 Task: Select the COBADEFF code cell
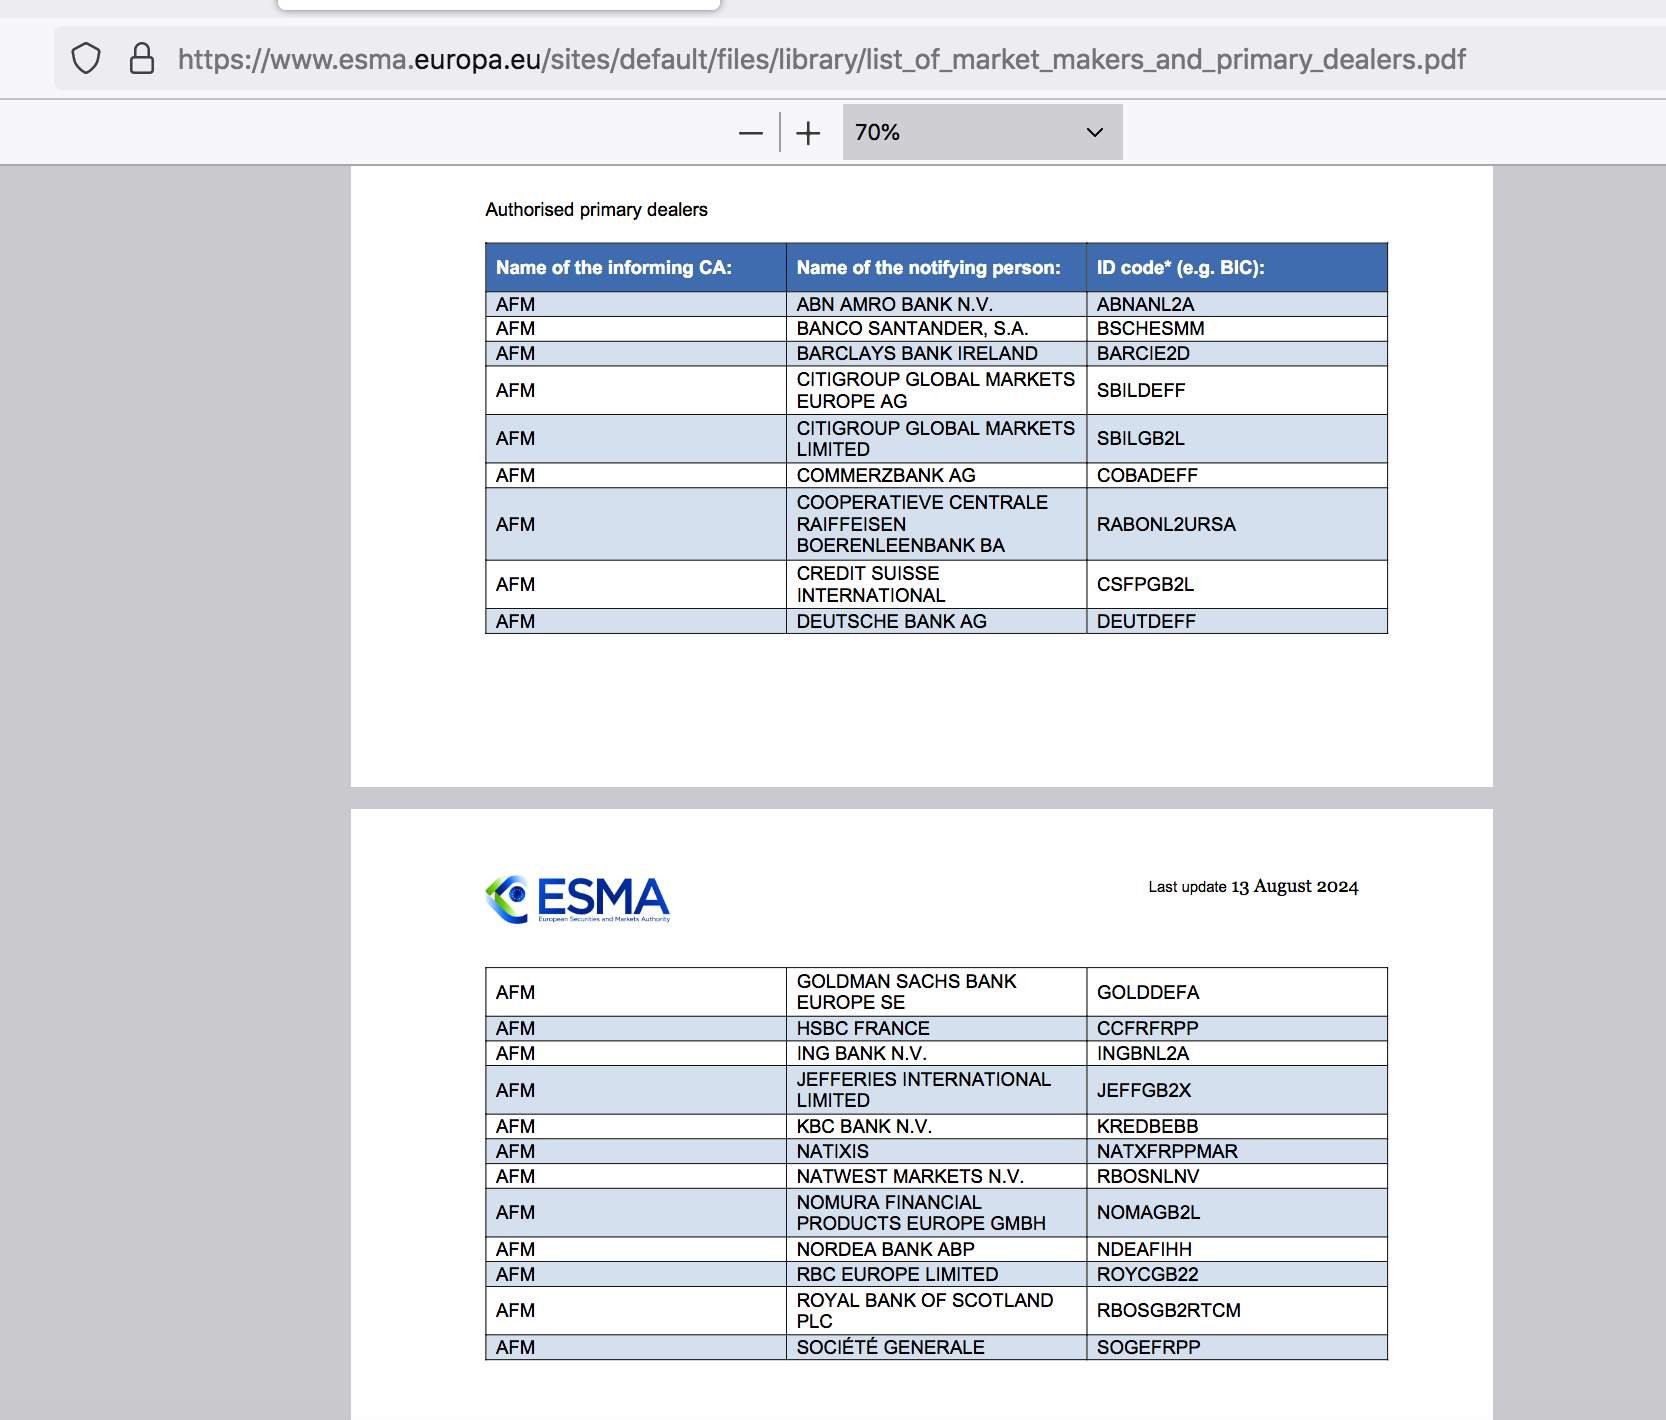point(1237,475)
